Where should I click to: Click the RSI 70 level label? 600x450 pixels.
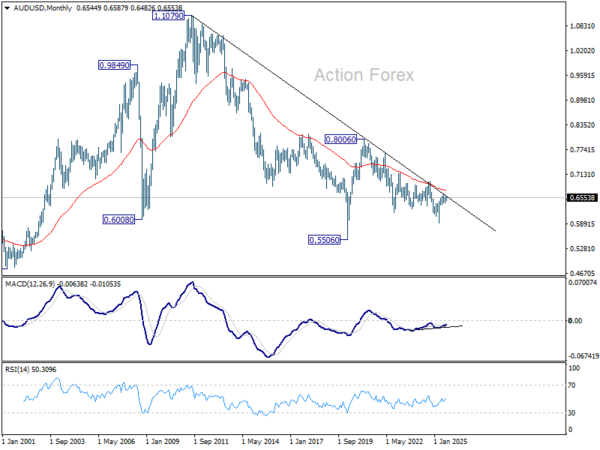(572, 385)
